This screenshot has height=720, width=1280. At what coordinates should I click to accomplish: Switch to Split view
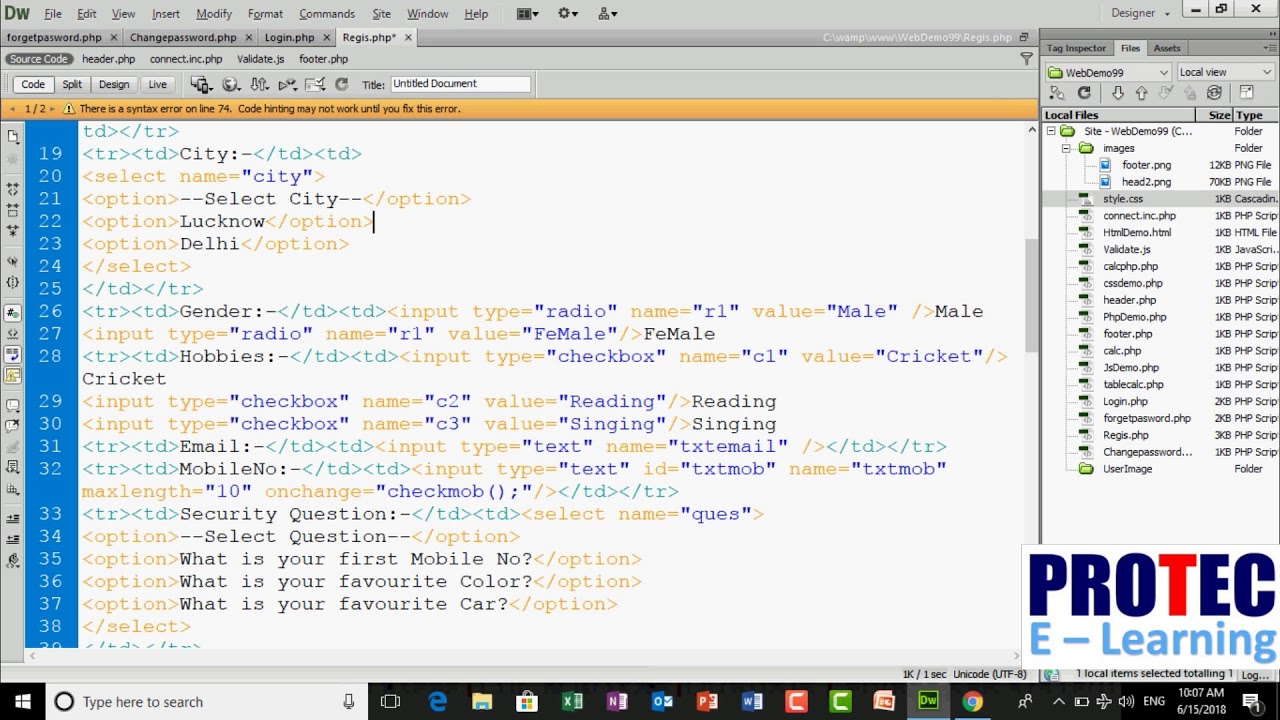tap(72, 85)
